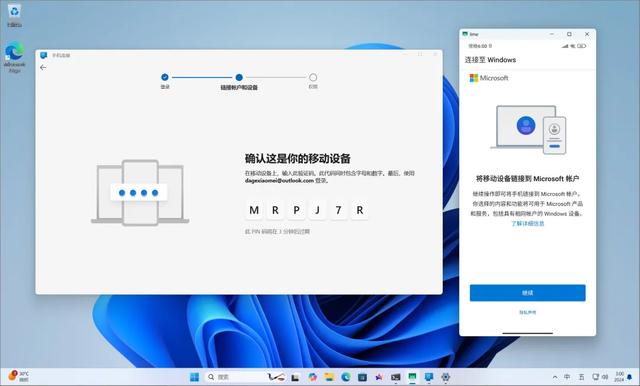Viewport: 640px width, 386px height.
Task: Open File Explorer from the taskbar
Action: 329,377
